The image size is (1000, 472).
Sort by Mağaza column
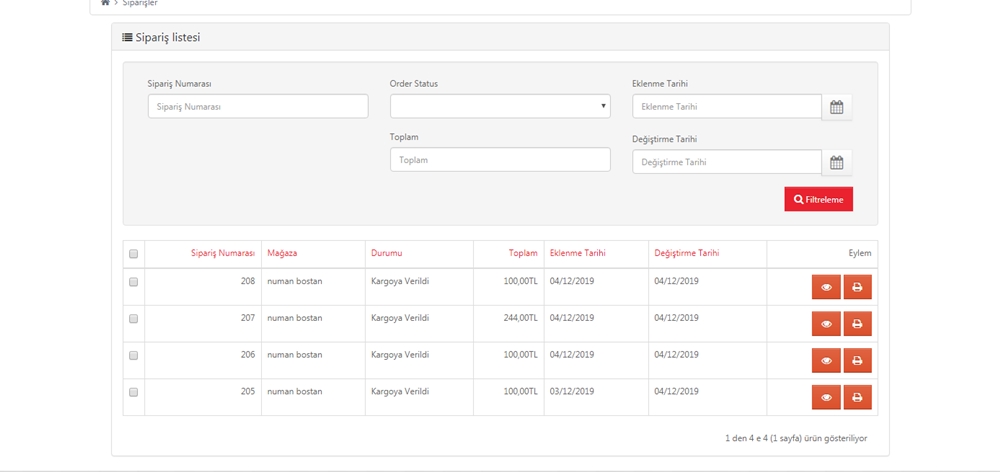(x=283, y=253)
